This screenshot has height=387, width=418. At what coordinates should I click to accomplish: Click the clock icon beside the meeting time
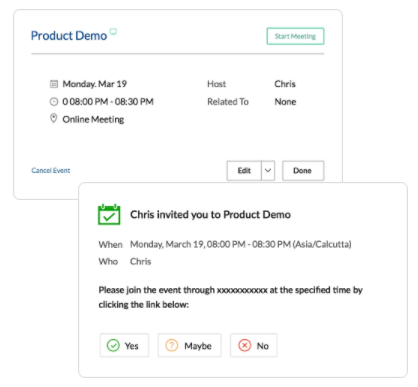(54, 102)
